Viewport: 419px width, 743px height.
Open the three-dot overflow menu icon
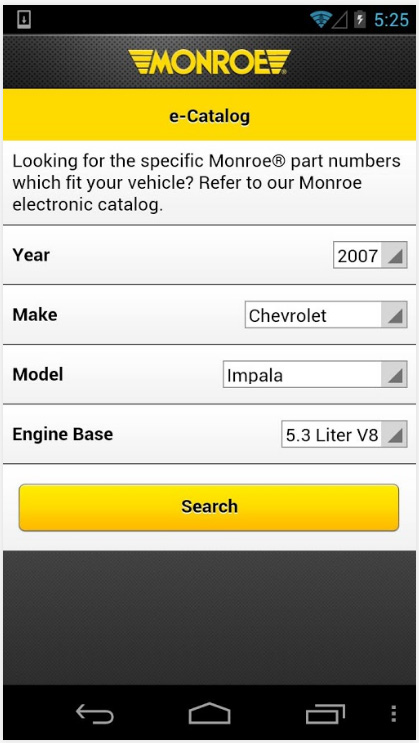(x=393, y=714)
